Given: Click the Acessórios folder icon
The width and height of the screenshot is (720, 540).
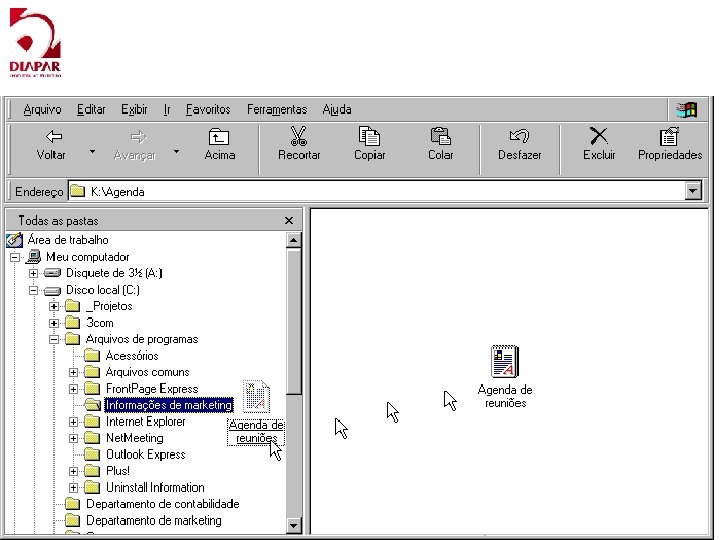Looking at the screenshot, I should [x=92, y=355].
